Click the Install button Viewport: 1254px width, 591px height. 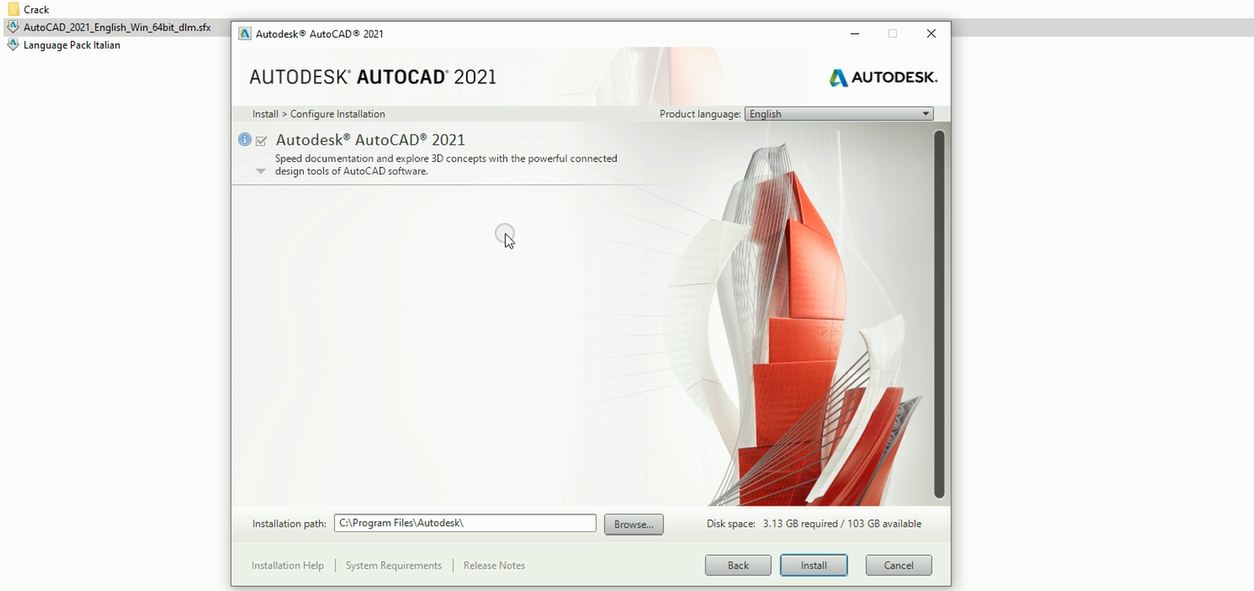pyautogui.click(x=814, y=565)
